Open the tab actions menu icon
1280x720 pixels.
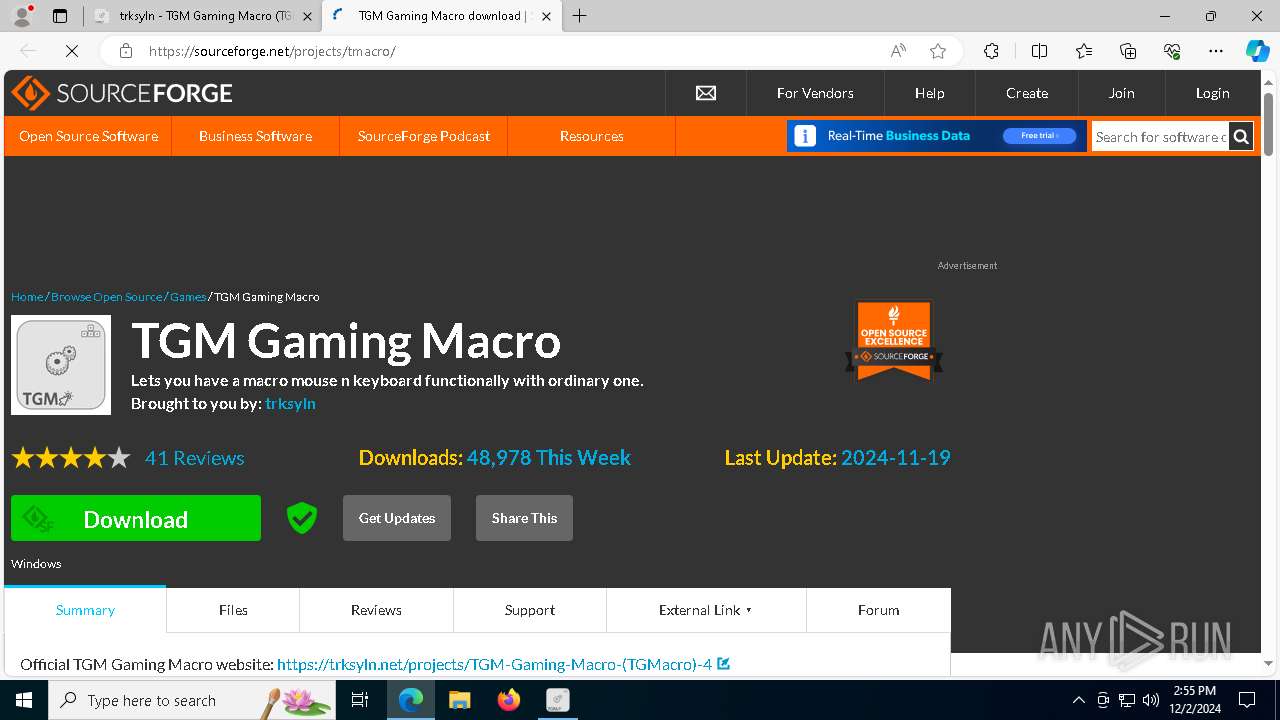(60, 16)
